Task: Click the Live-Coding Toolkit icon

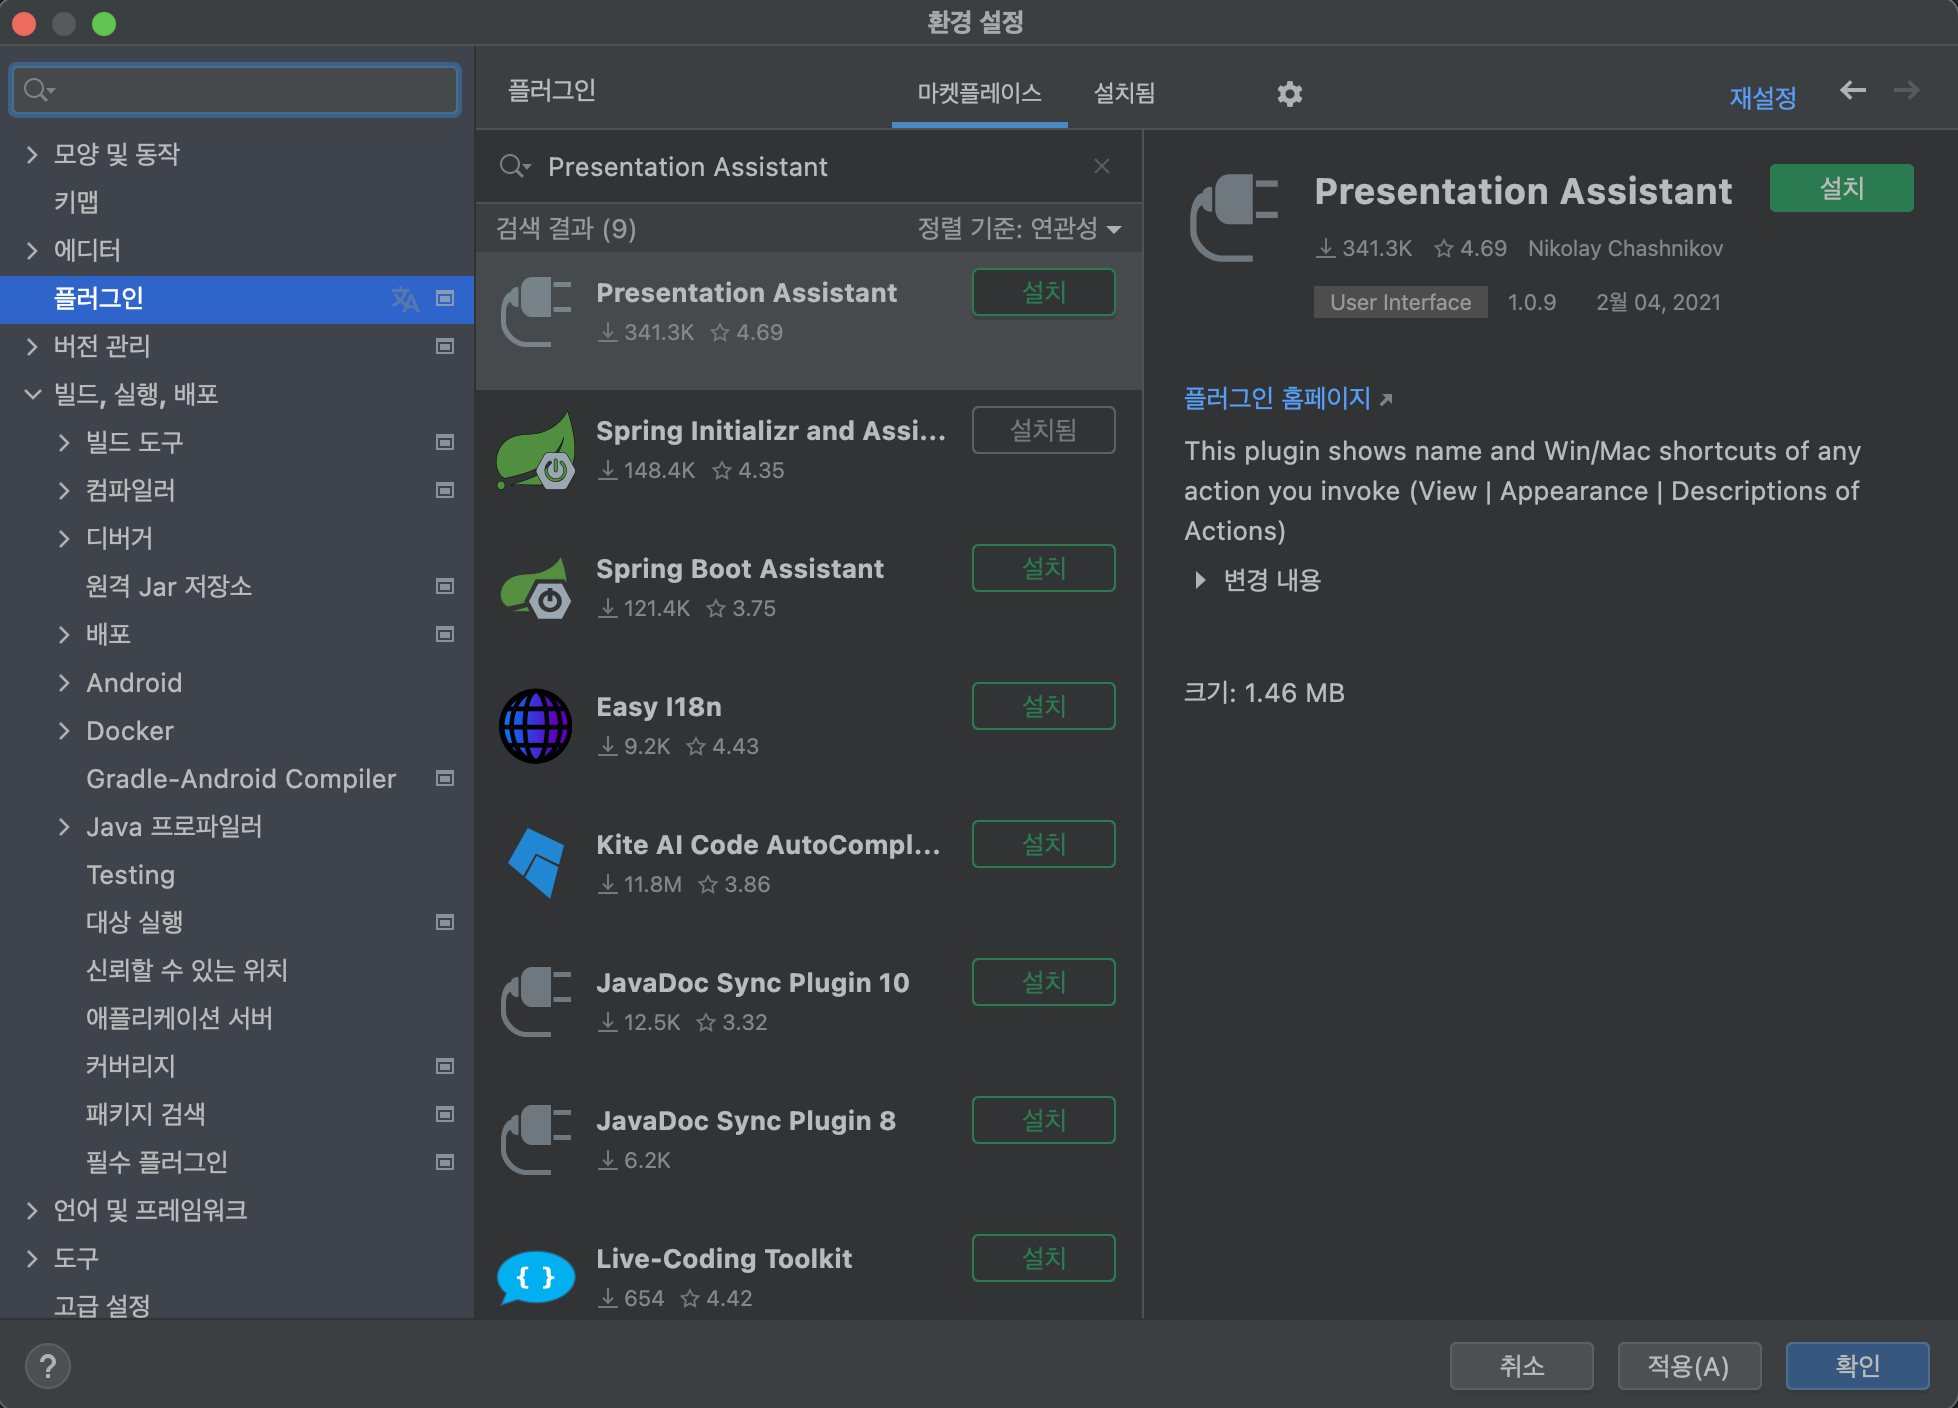Action: coord(535,1277)
